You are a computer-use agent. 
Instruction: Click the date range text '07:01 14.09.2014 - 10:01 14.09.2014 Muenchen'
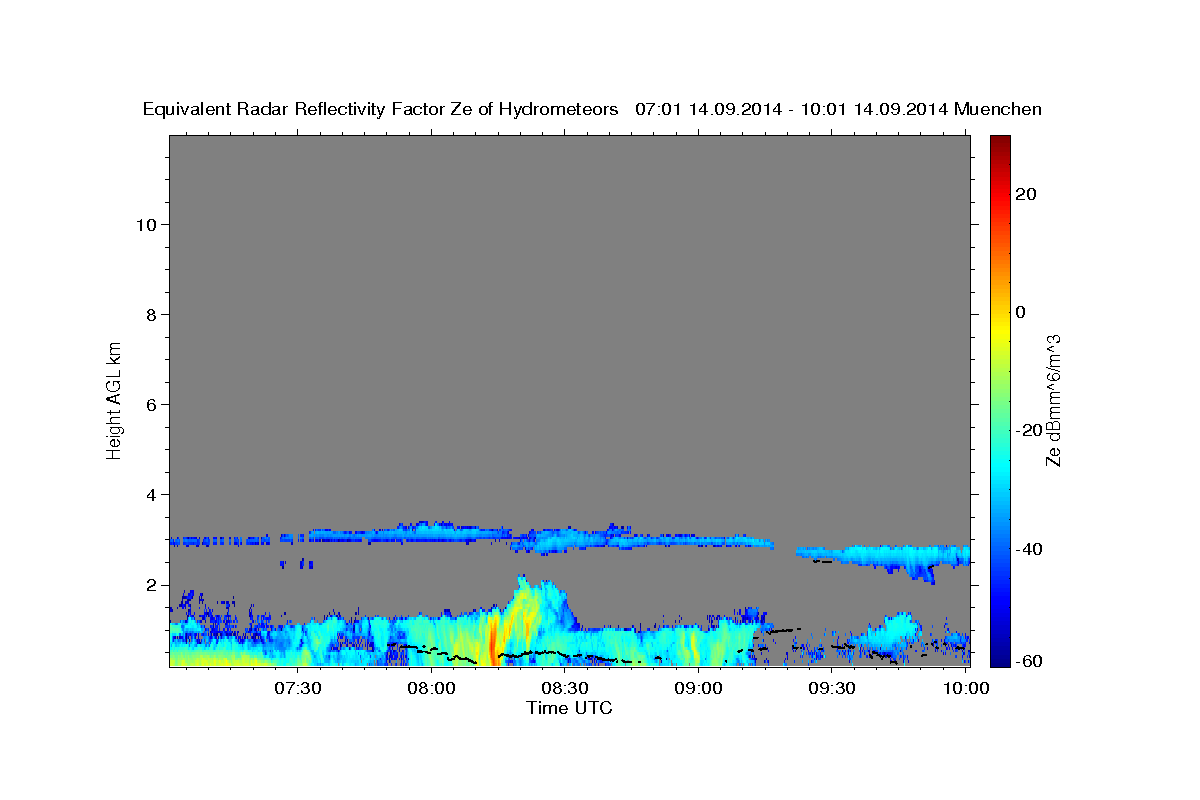click(839, 109)
